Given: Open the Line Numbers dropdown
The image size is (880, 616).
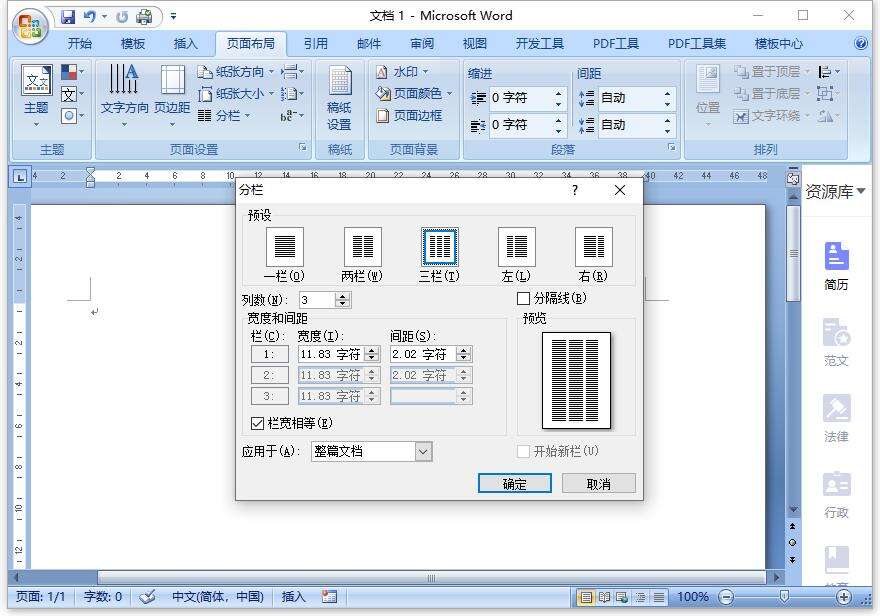Looking at the screenshot, I should click(x=291, y=94).
